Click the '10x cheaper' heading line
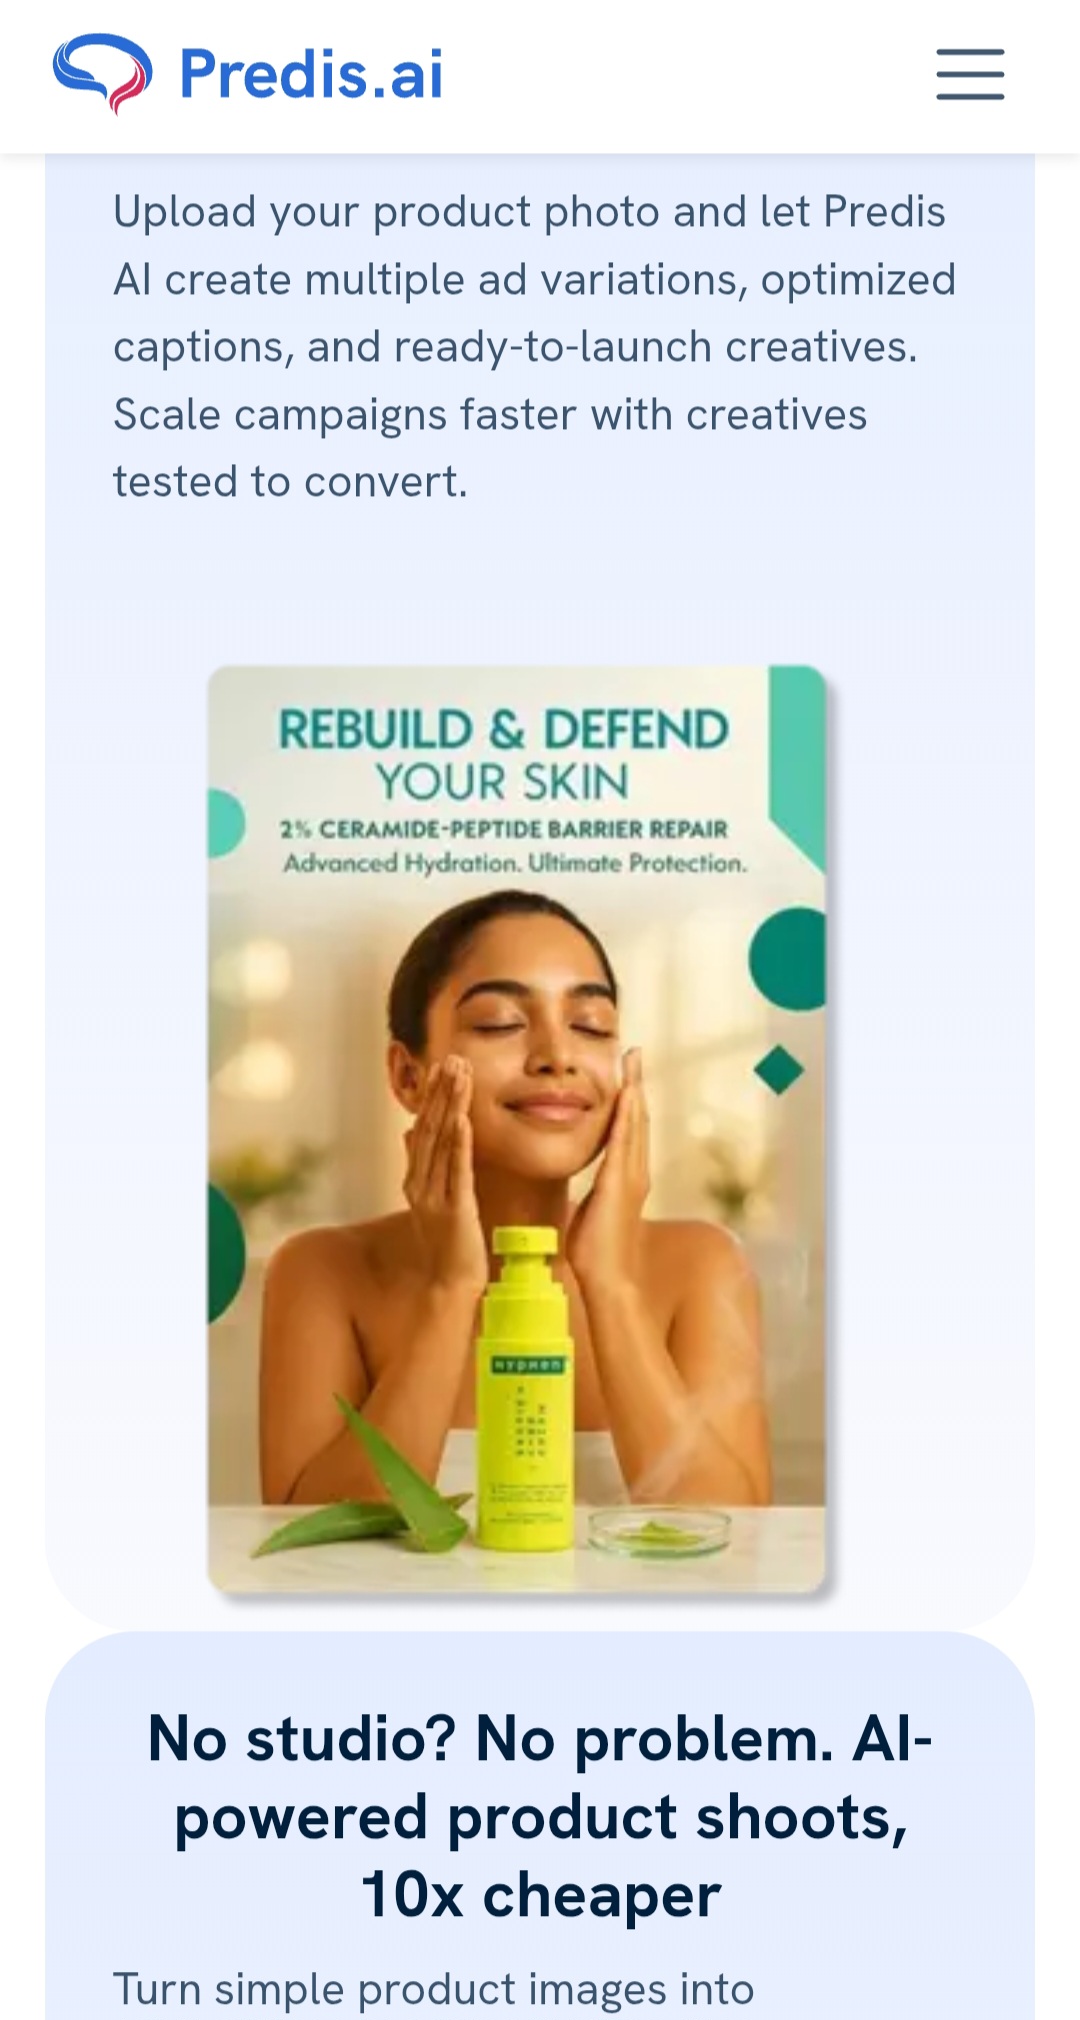 click(540, 1895)
